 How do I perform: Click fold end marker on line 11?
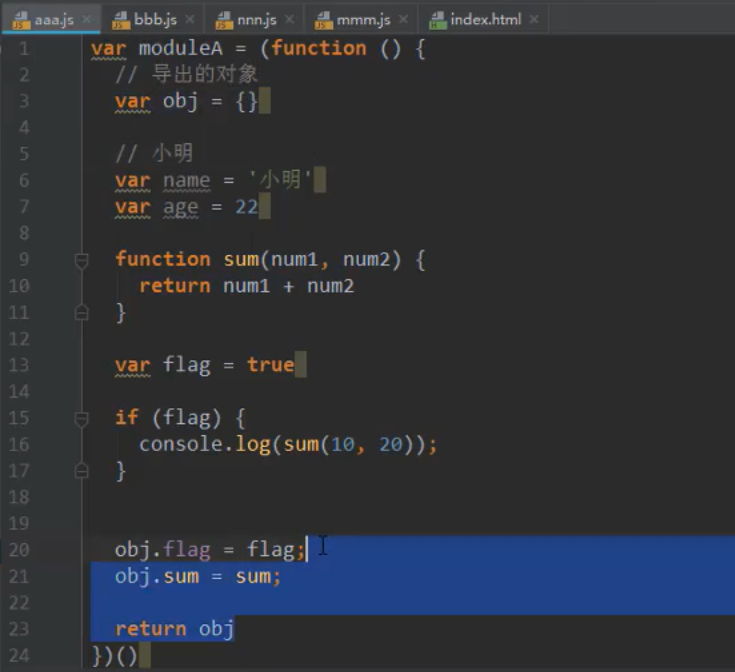pos(82,312)
